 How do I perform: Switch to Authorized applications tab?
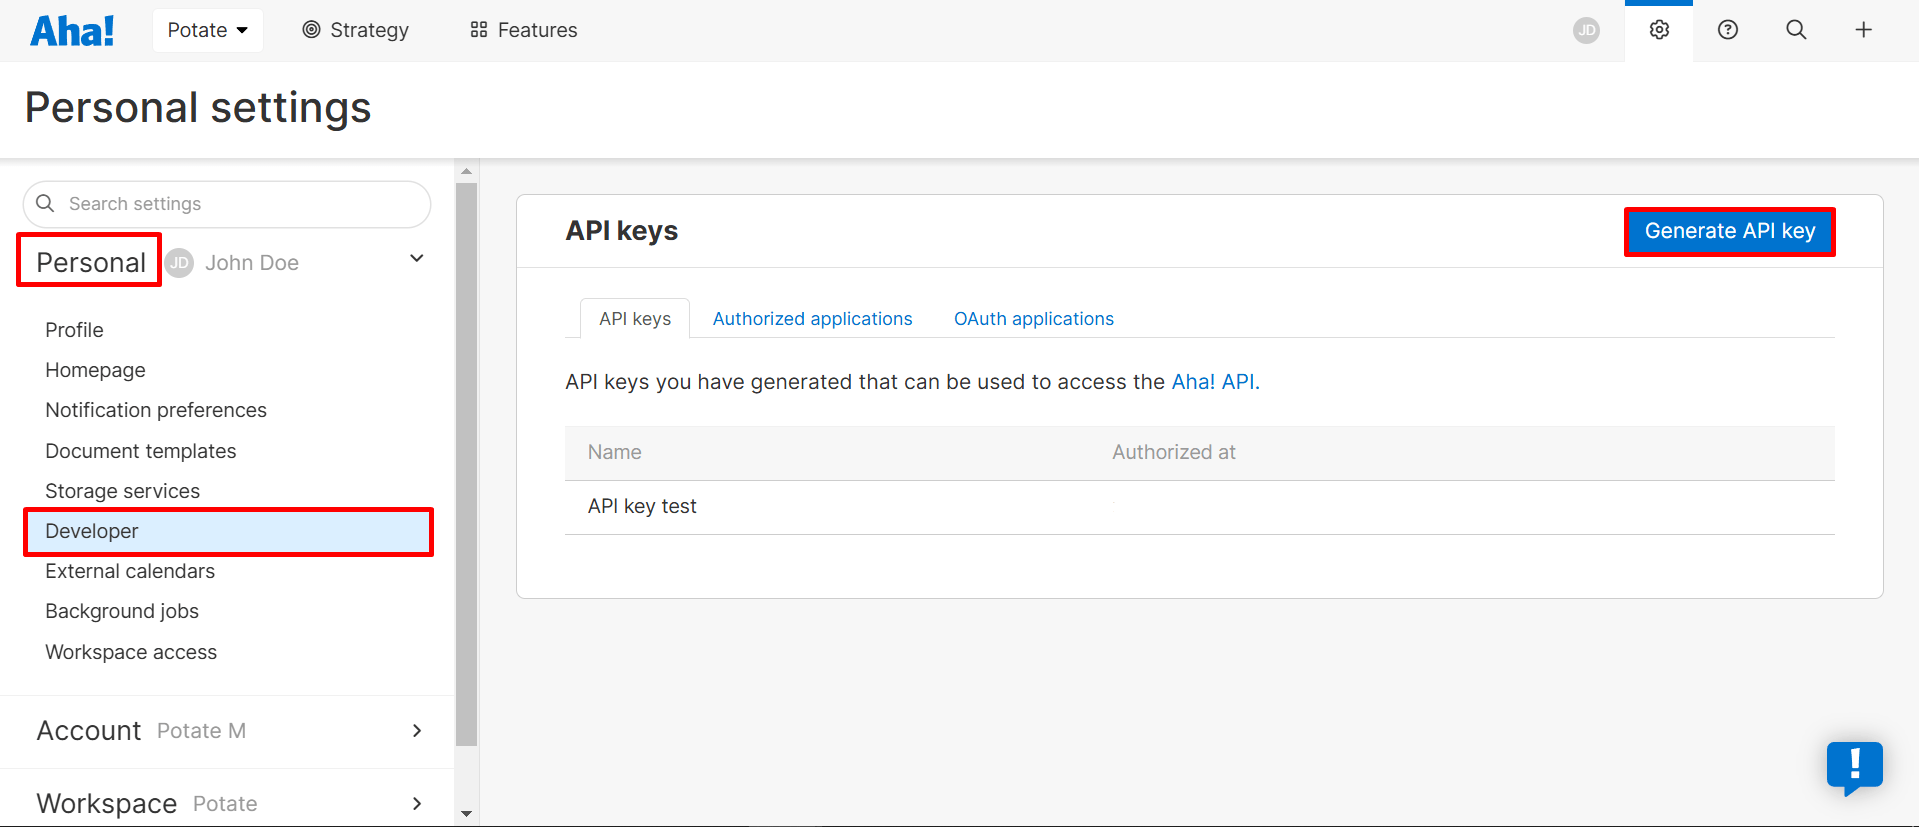(812, 319)
